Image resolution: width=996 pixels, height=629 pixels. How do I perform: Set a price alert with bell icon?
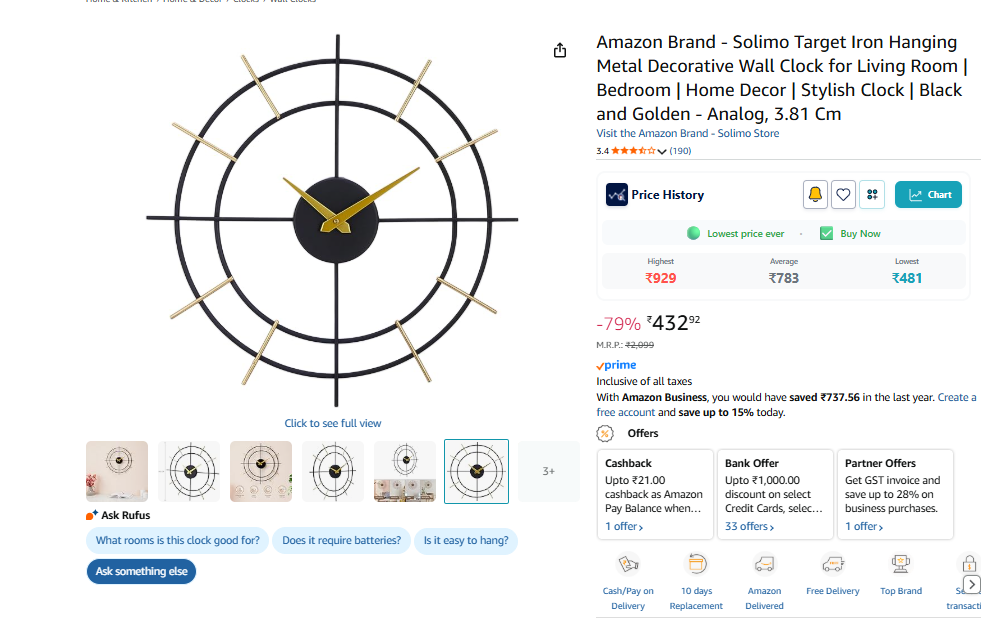pos(816,195)
